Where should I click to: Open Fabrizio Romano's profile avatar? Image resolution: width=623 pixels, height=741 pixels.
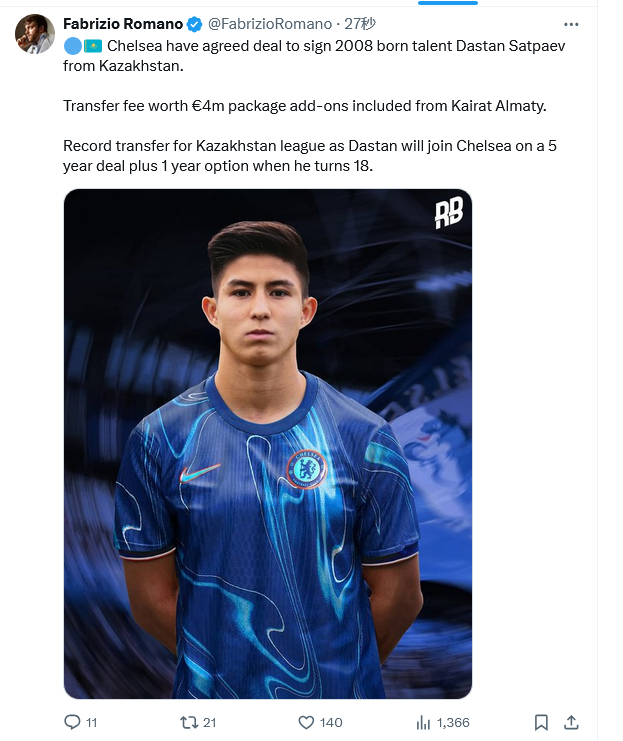(35, 34)
